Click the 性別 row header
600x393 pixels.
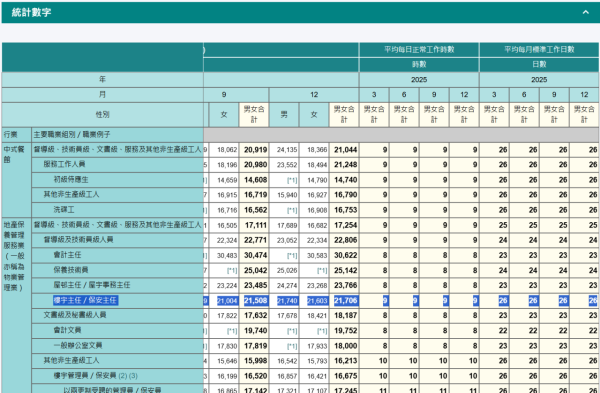pyautogui.click(x=102, y=114)
